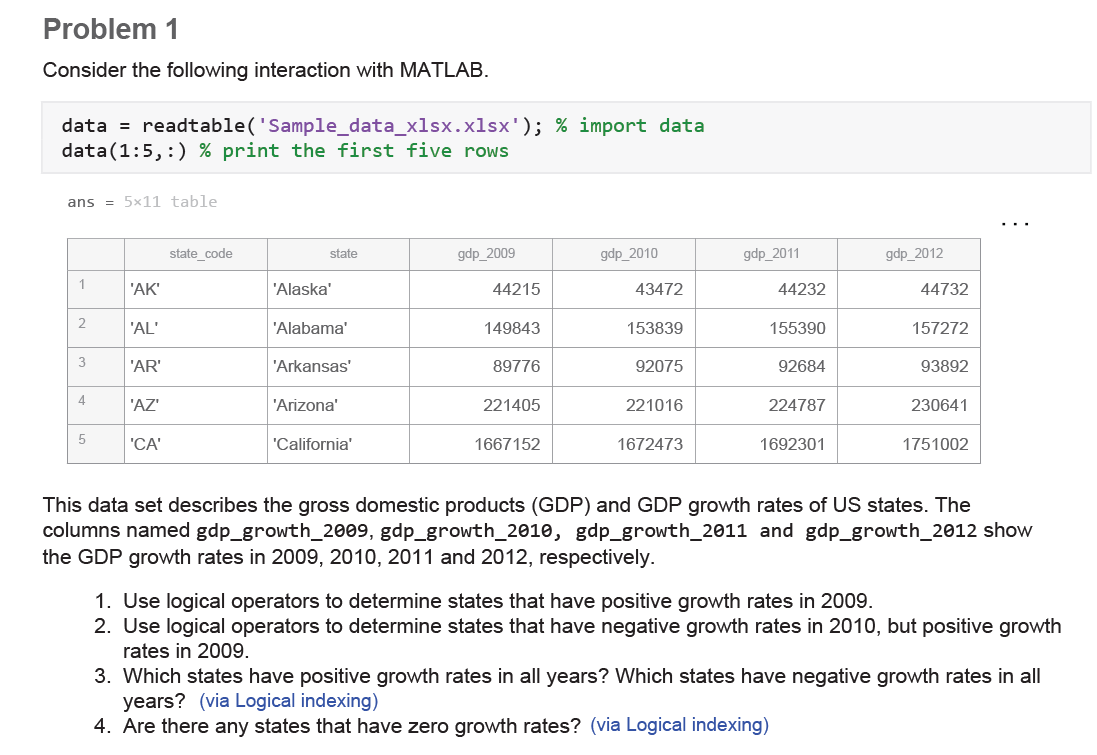Click the 'Problem 1' heading
This screenshot has width=1097, height=755.
pyautogui.click(x=111, y=29)
